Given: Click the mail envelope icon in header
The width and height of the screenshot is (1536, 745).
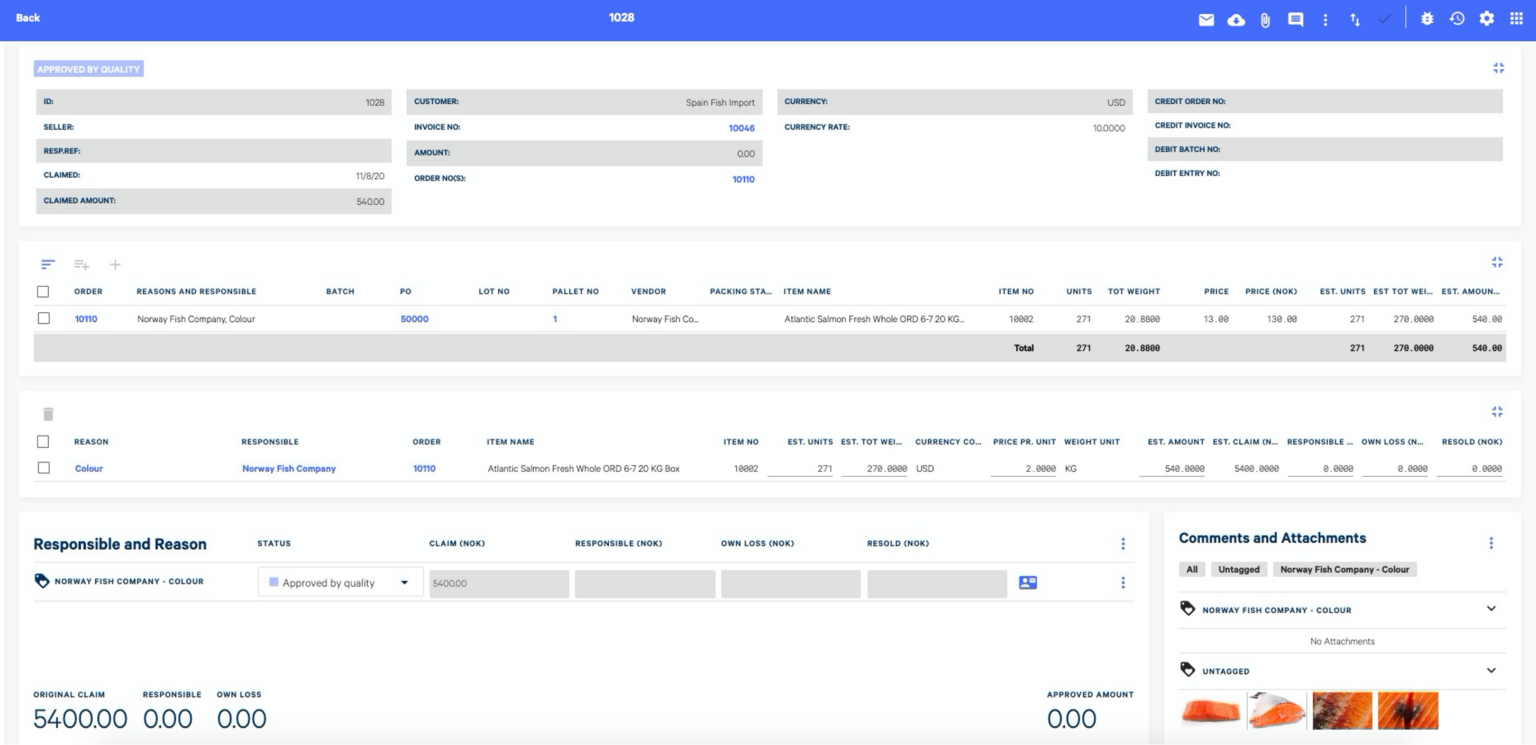Looking at the screenshot, I should pos(1207,19).
